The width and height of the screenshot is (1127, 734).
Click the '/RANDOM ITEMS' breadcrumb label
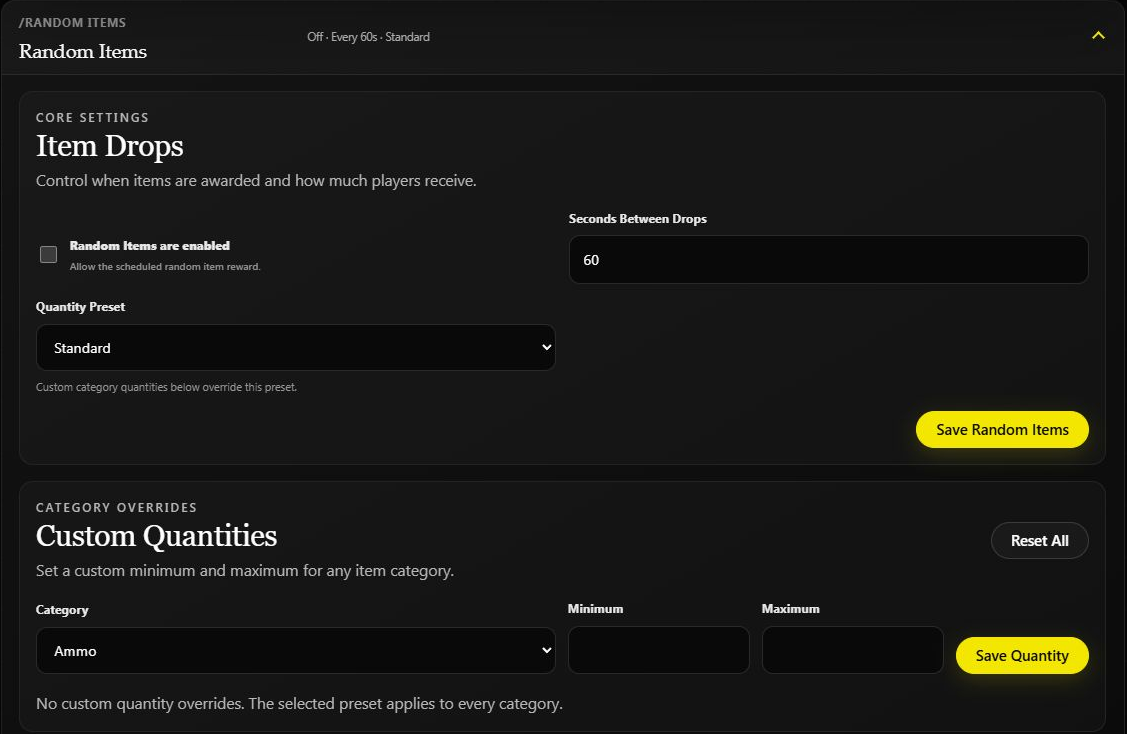point(72,23)
